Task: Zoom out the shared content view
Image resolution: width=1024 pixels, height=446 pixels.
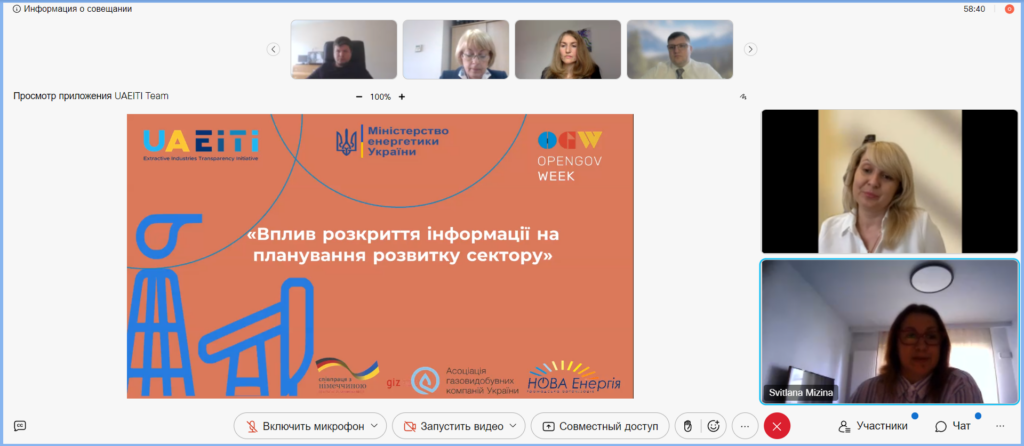Action: (x=359, y=97)
